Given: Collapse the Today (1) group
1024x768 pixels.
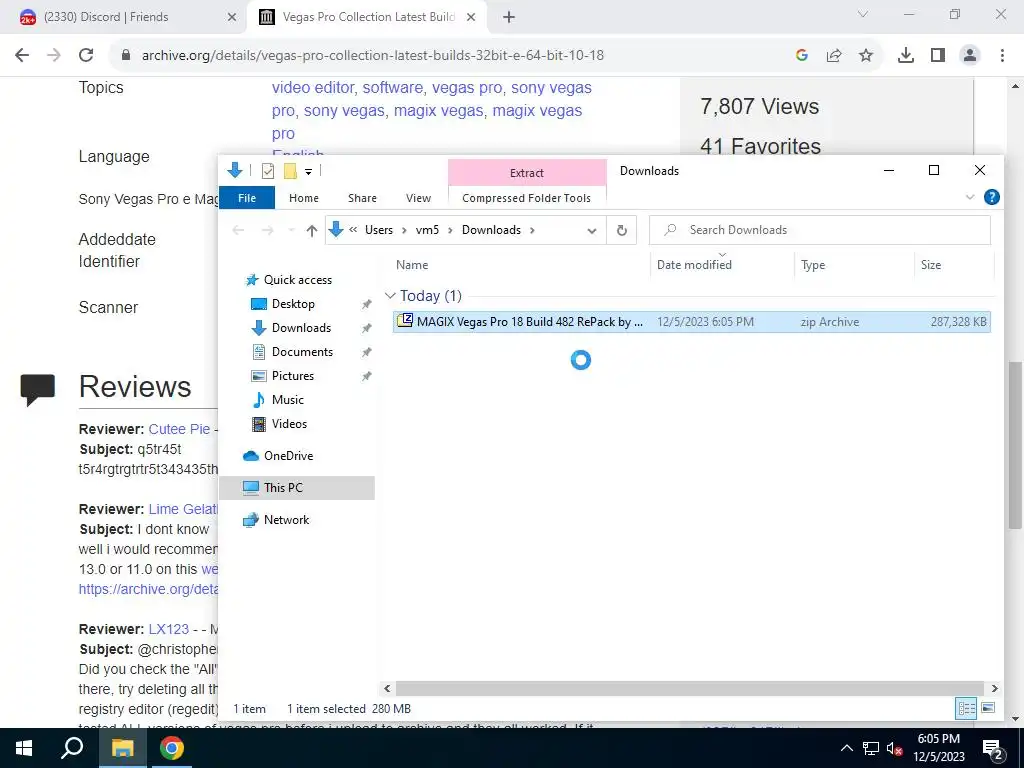Looking at the screenshot, I should (x=391, y=296).
